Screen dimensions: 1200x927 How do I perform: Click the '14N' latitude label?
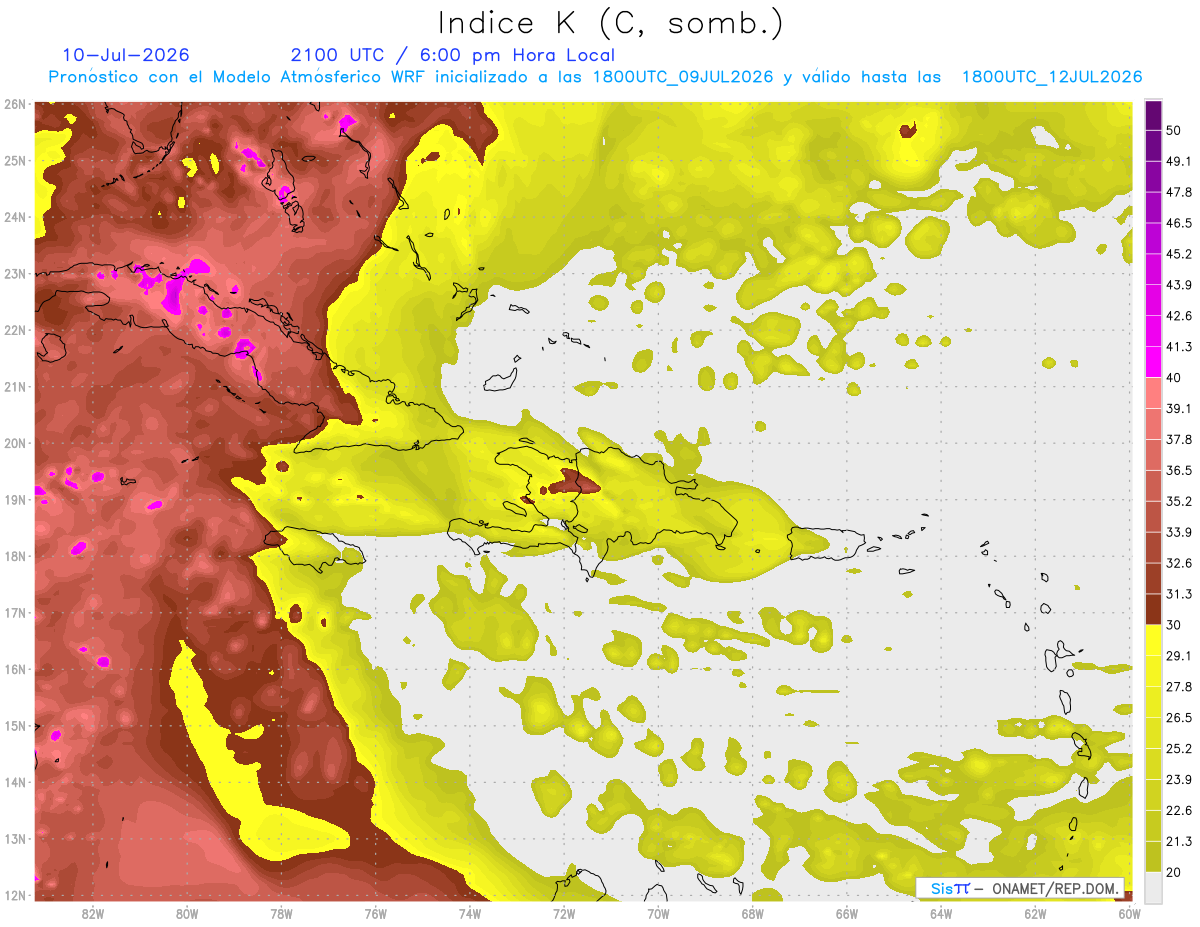tap(14, 782)
